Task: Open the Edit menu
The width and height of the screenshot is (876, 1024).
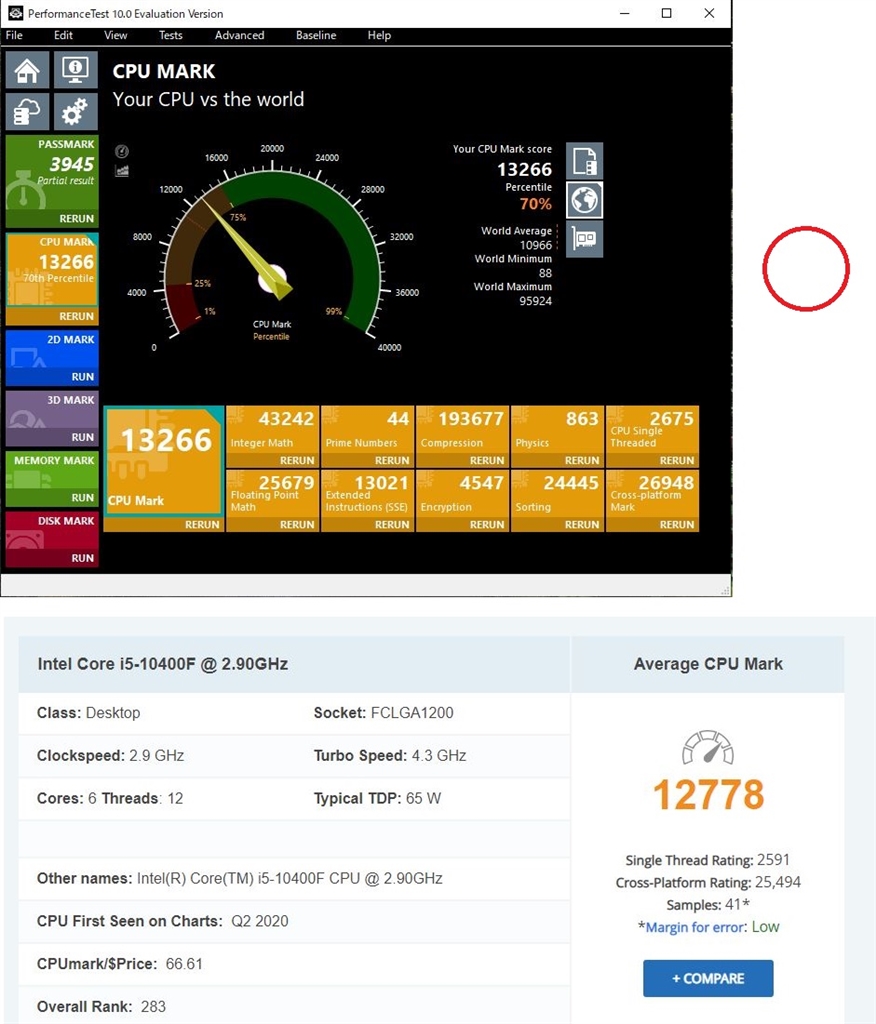Action: (x=63, y=35)
